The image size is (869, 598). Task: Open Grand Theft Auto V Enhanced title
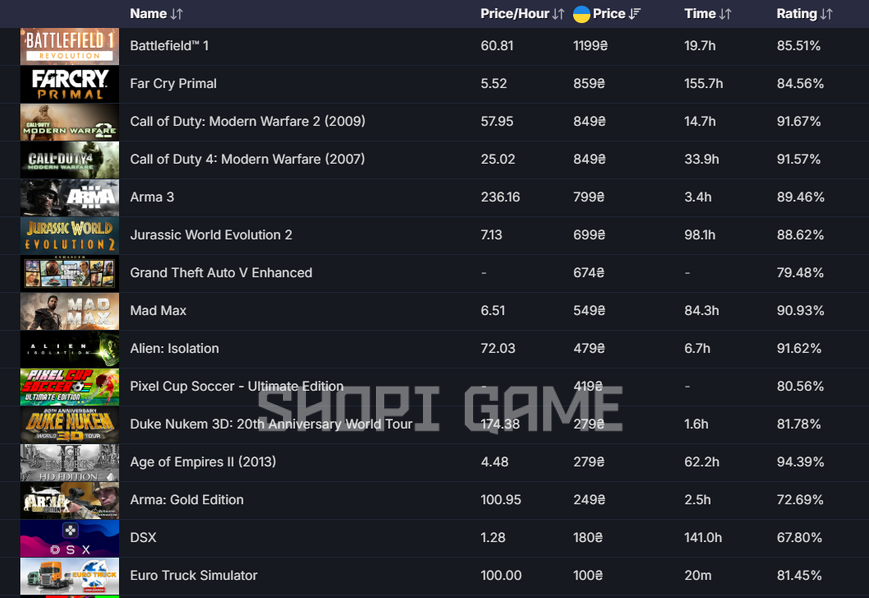221,273
